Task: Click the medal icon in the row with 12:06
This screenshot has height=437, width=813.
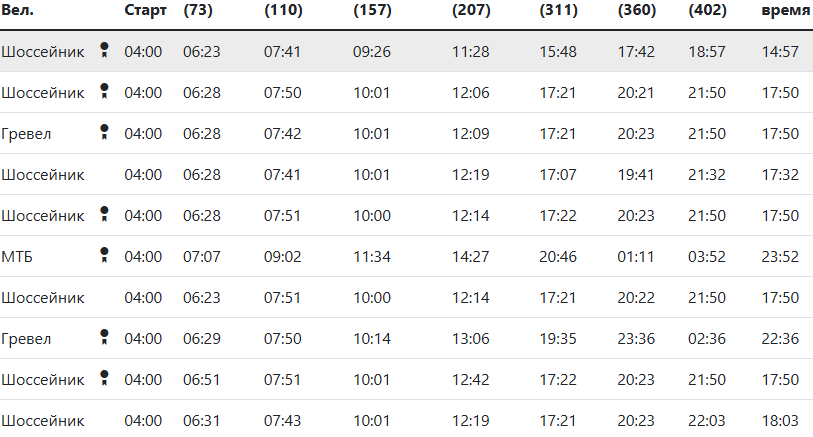Action: tap(104, 92)
